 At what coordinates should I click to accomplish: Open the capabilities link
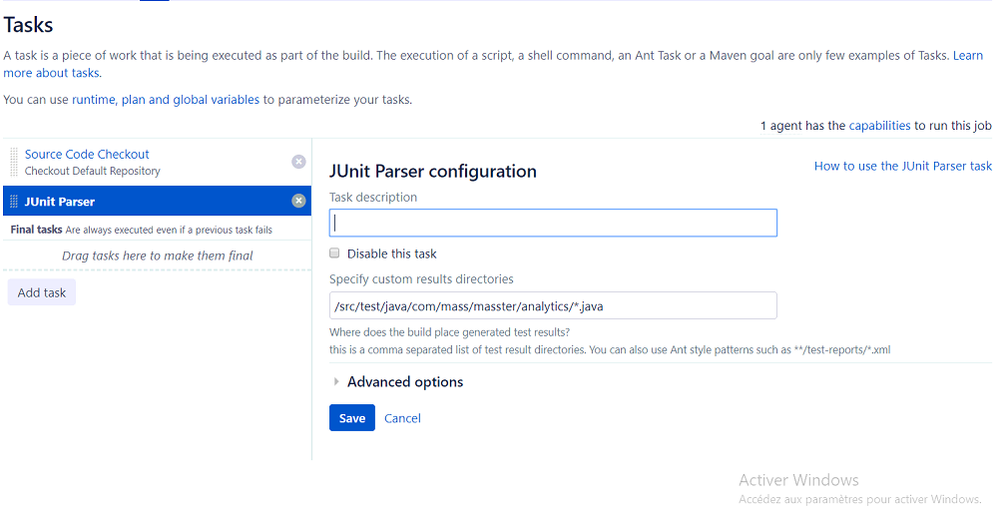click(880, 125)
